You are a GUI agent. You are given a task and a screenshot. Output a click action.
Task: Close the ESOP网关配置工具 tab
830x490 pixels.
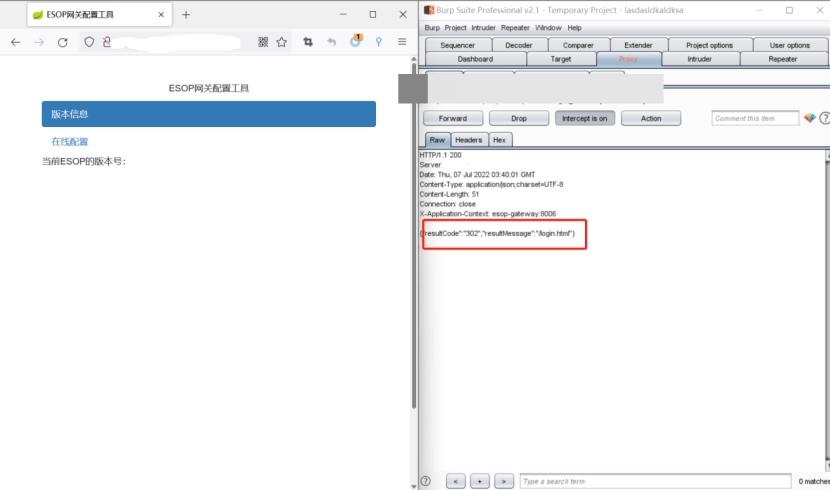point(161,15)
